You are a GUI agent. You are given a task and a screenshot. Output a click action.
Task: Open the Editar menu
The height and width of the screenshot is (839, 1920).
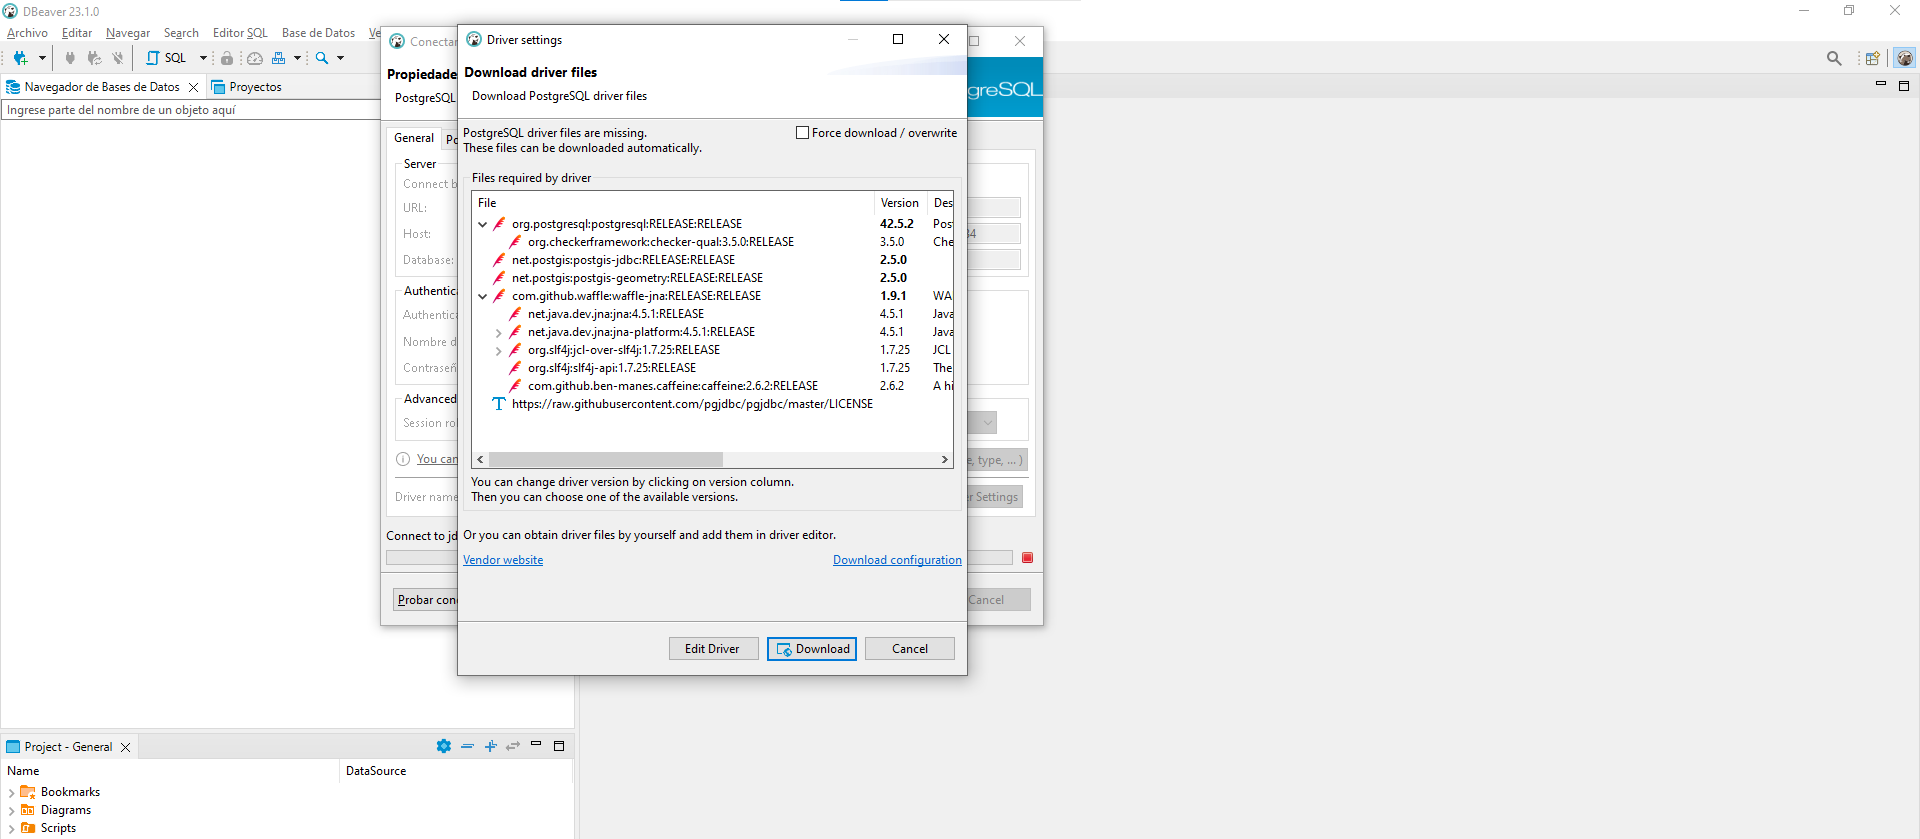point(77,33)
